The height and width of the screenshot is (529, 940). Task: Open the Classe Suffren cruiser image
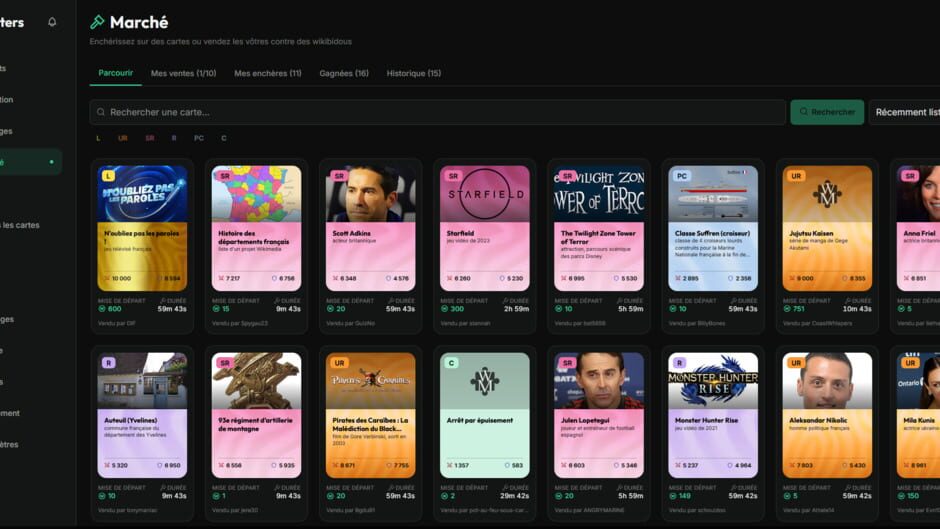[713, 194]
